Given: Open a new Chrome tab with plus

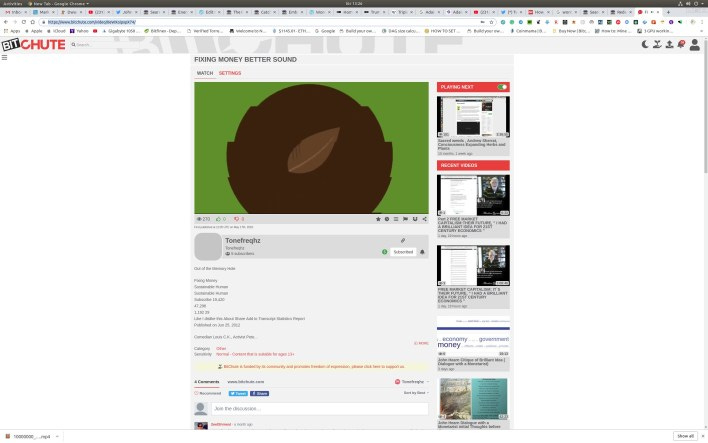Looking at the screenshot, I should tap(668, 12).
